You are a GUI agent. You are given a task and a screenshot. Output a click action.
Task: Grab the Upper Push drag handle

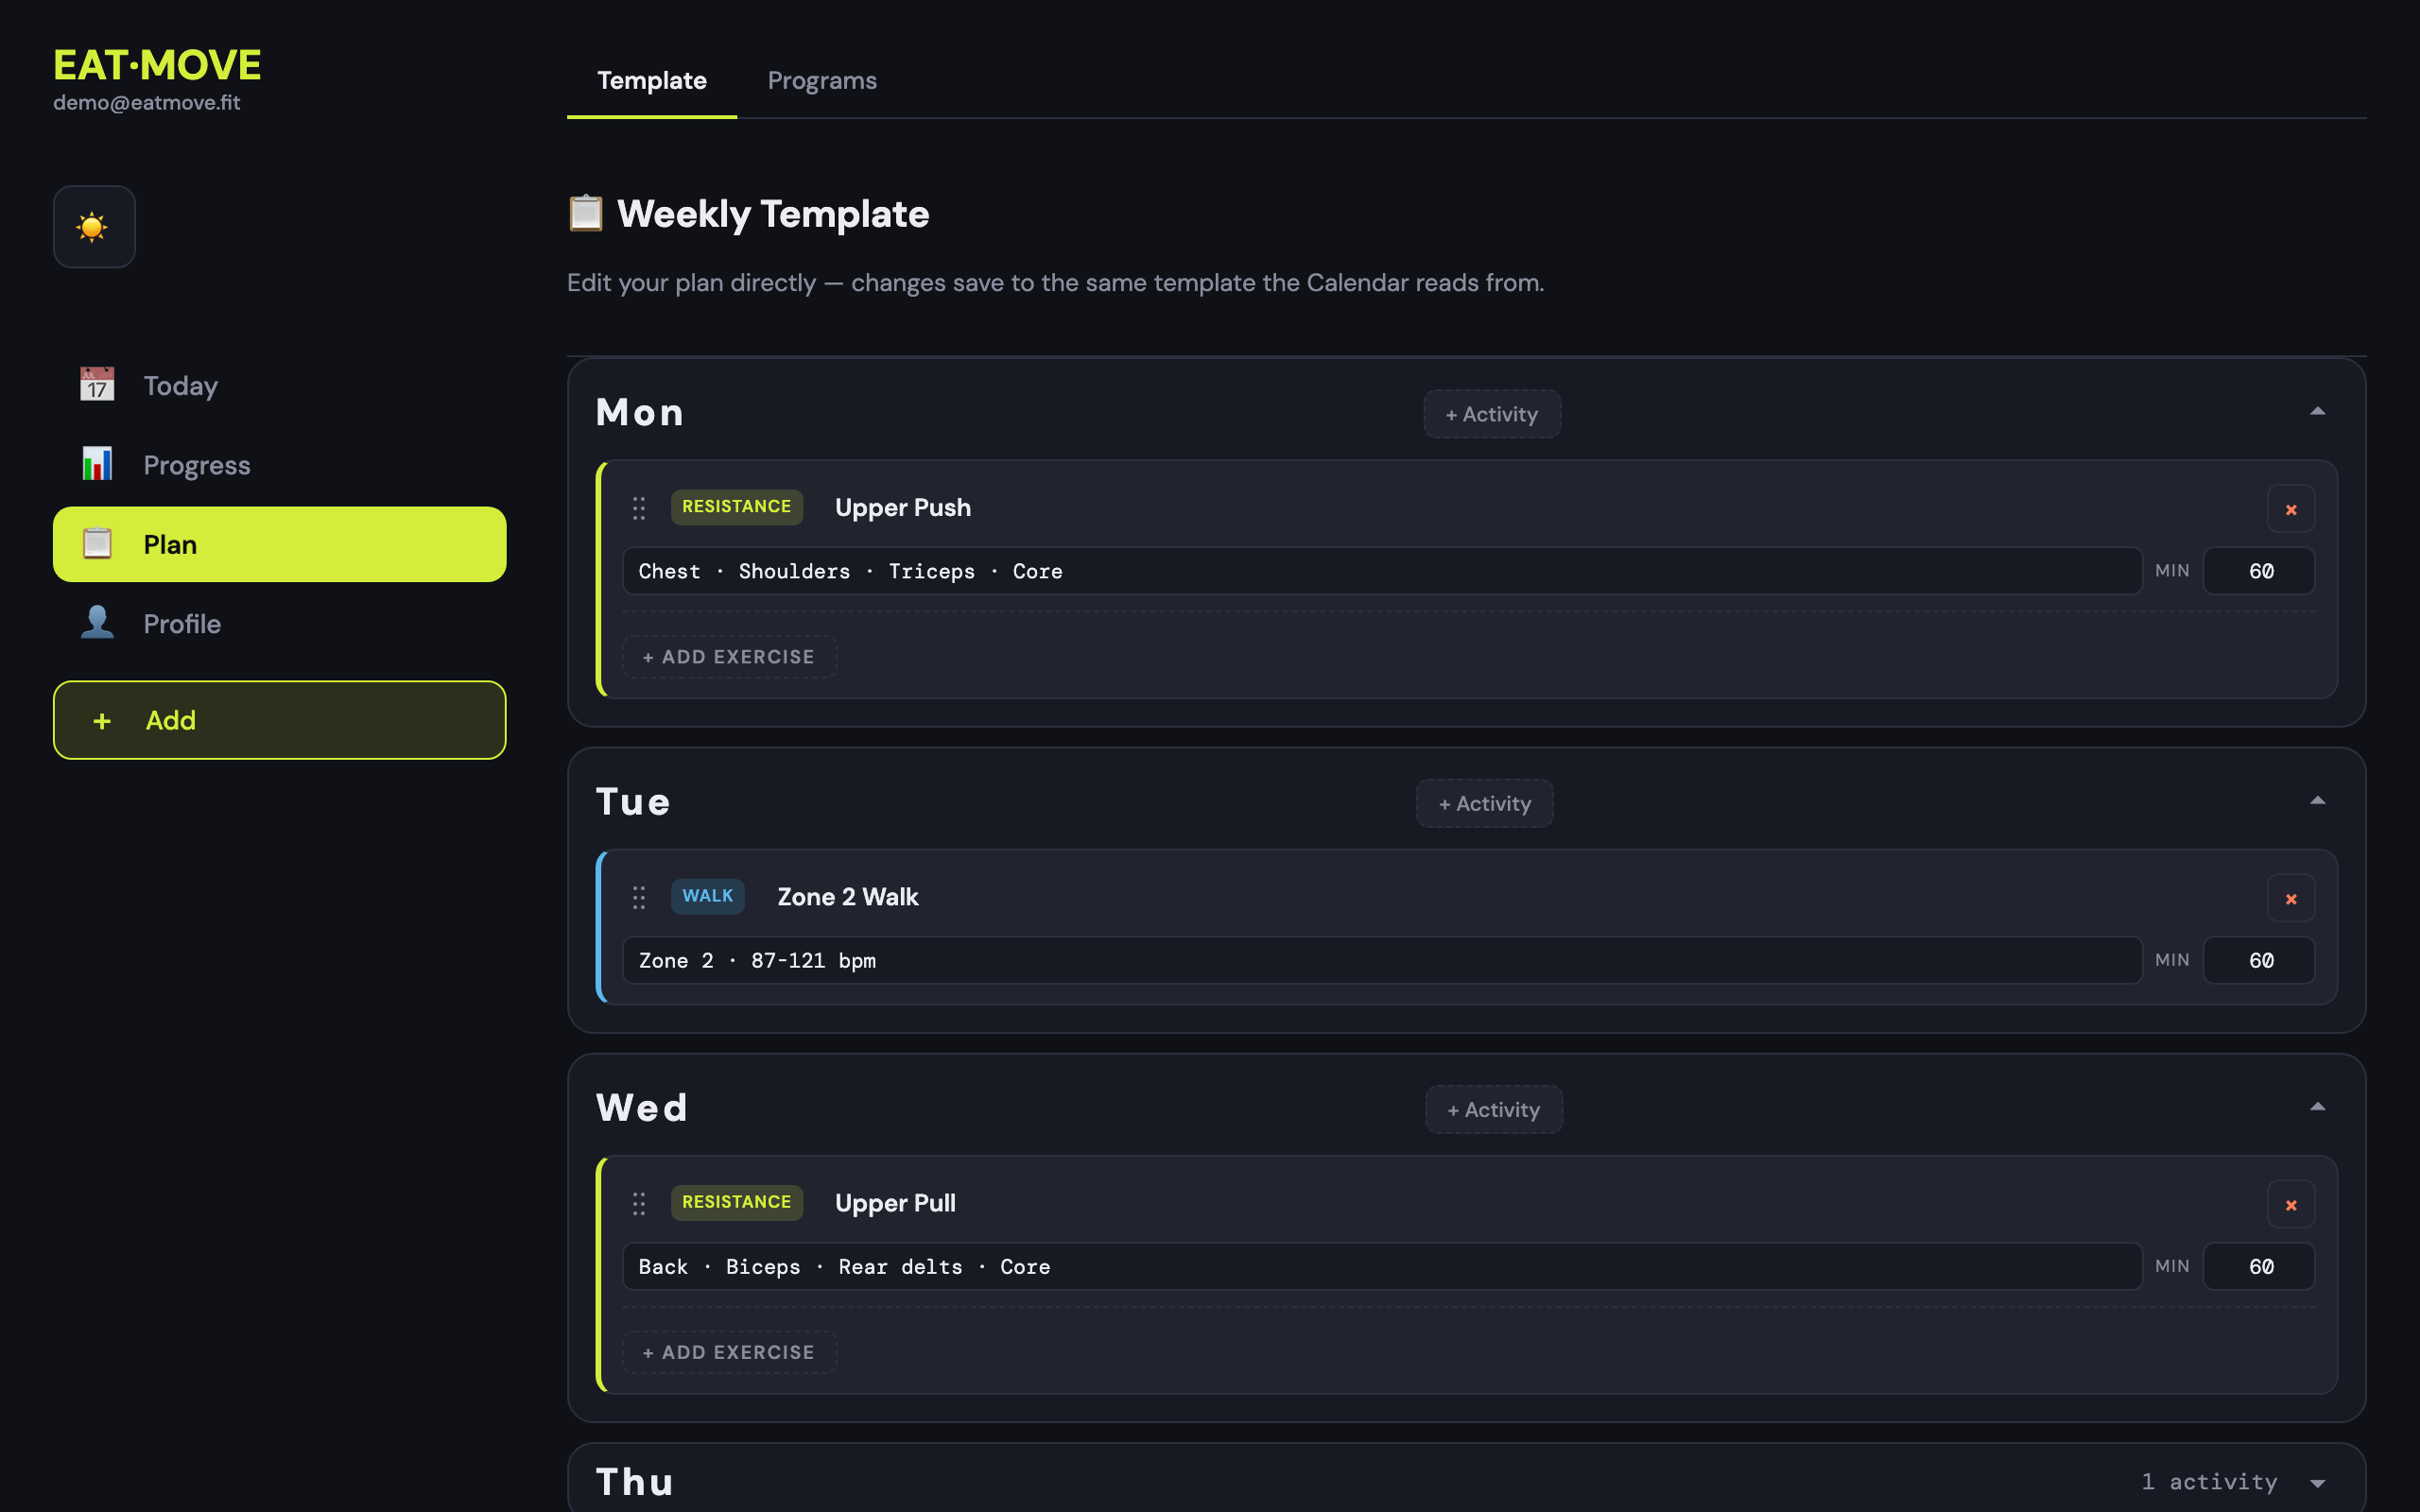[x=639, y=508]
